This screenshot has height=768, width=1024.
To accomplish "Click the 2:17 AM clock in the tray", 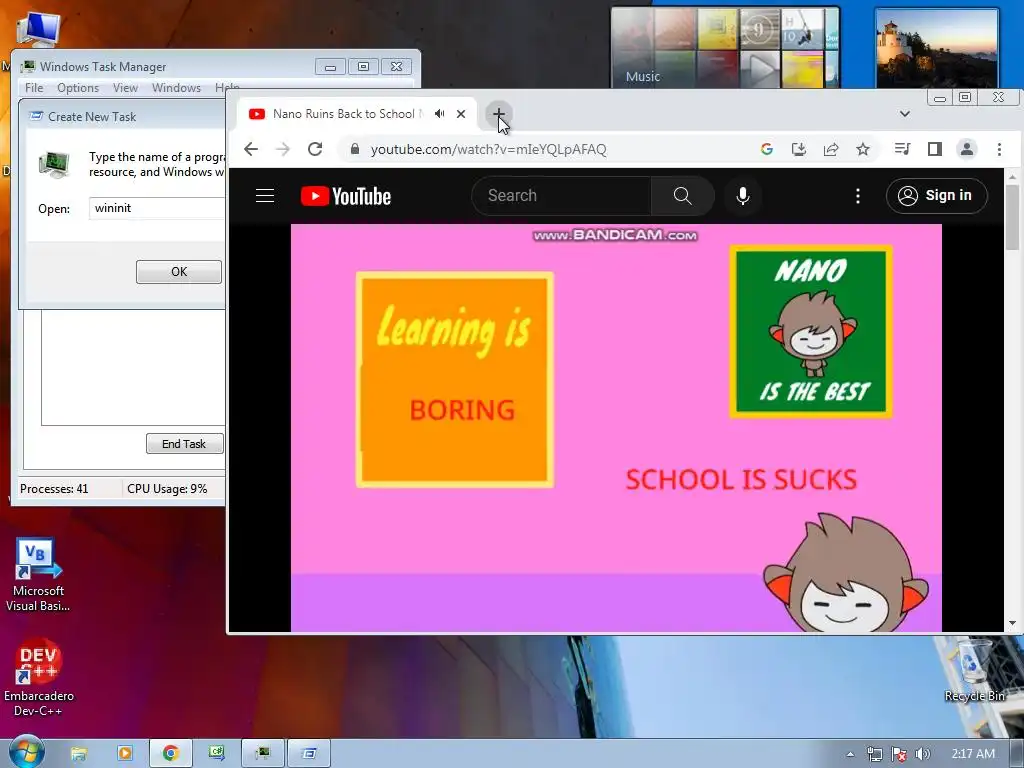I will 973,754.
